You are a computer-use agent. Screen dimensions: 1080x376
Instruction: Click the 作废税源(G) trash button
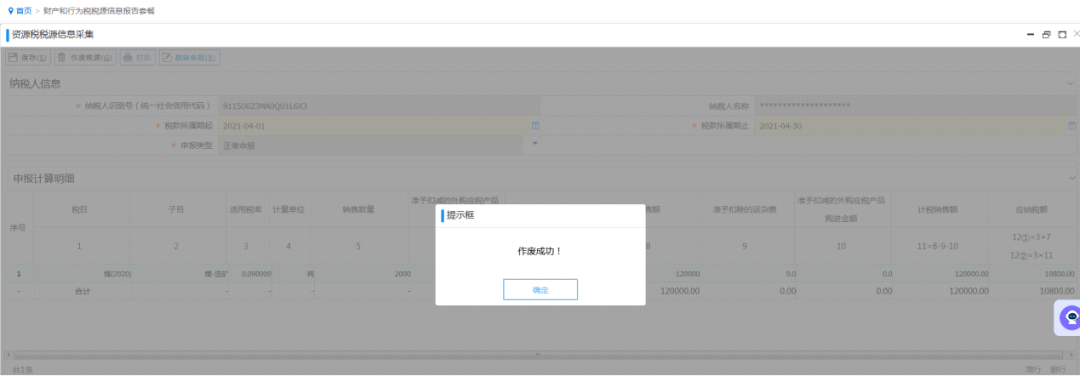(85, 58)
